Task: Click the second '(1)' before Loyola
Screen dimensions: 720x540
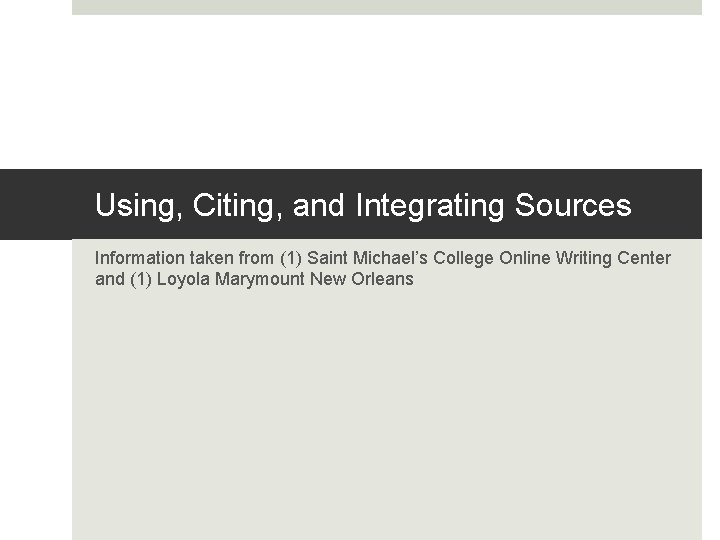Action: (x=140, y=279)
